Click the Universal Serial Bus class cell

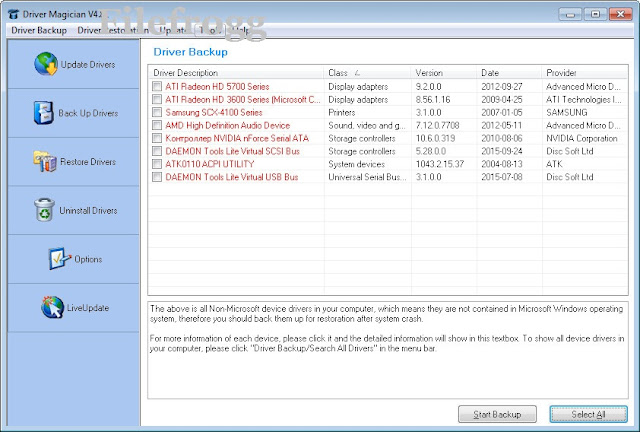click(367, 177)
